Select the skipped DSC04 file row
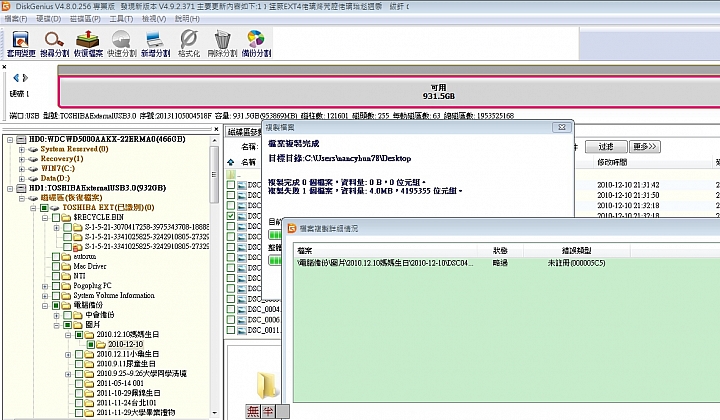720x420 pixels. (x=506, y=263)
